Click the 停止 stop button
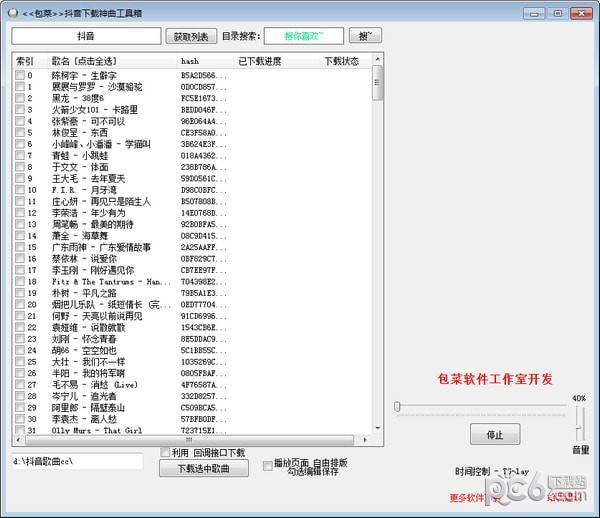Viewport: 600px width, 518px height. coord(495,434)
